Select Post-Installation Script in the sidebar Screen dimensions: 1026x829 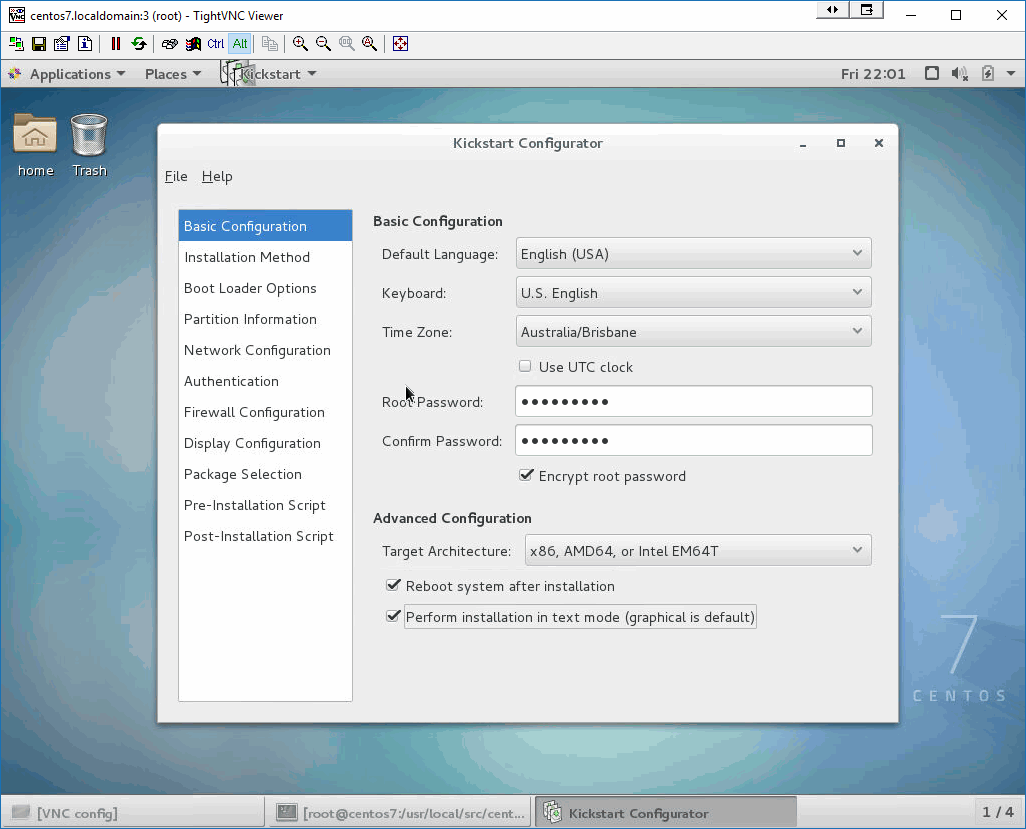pos(265,536)
